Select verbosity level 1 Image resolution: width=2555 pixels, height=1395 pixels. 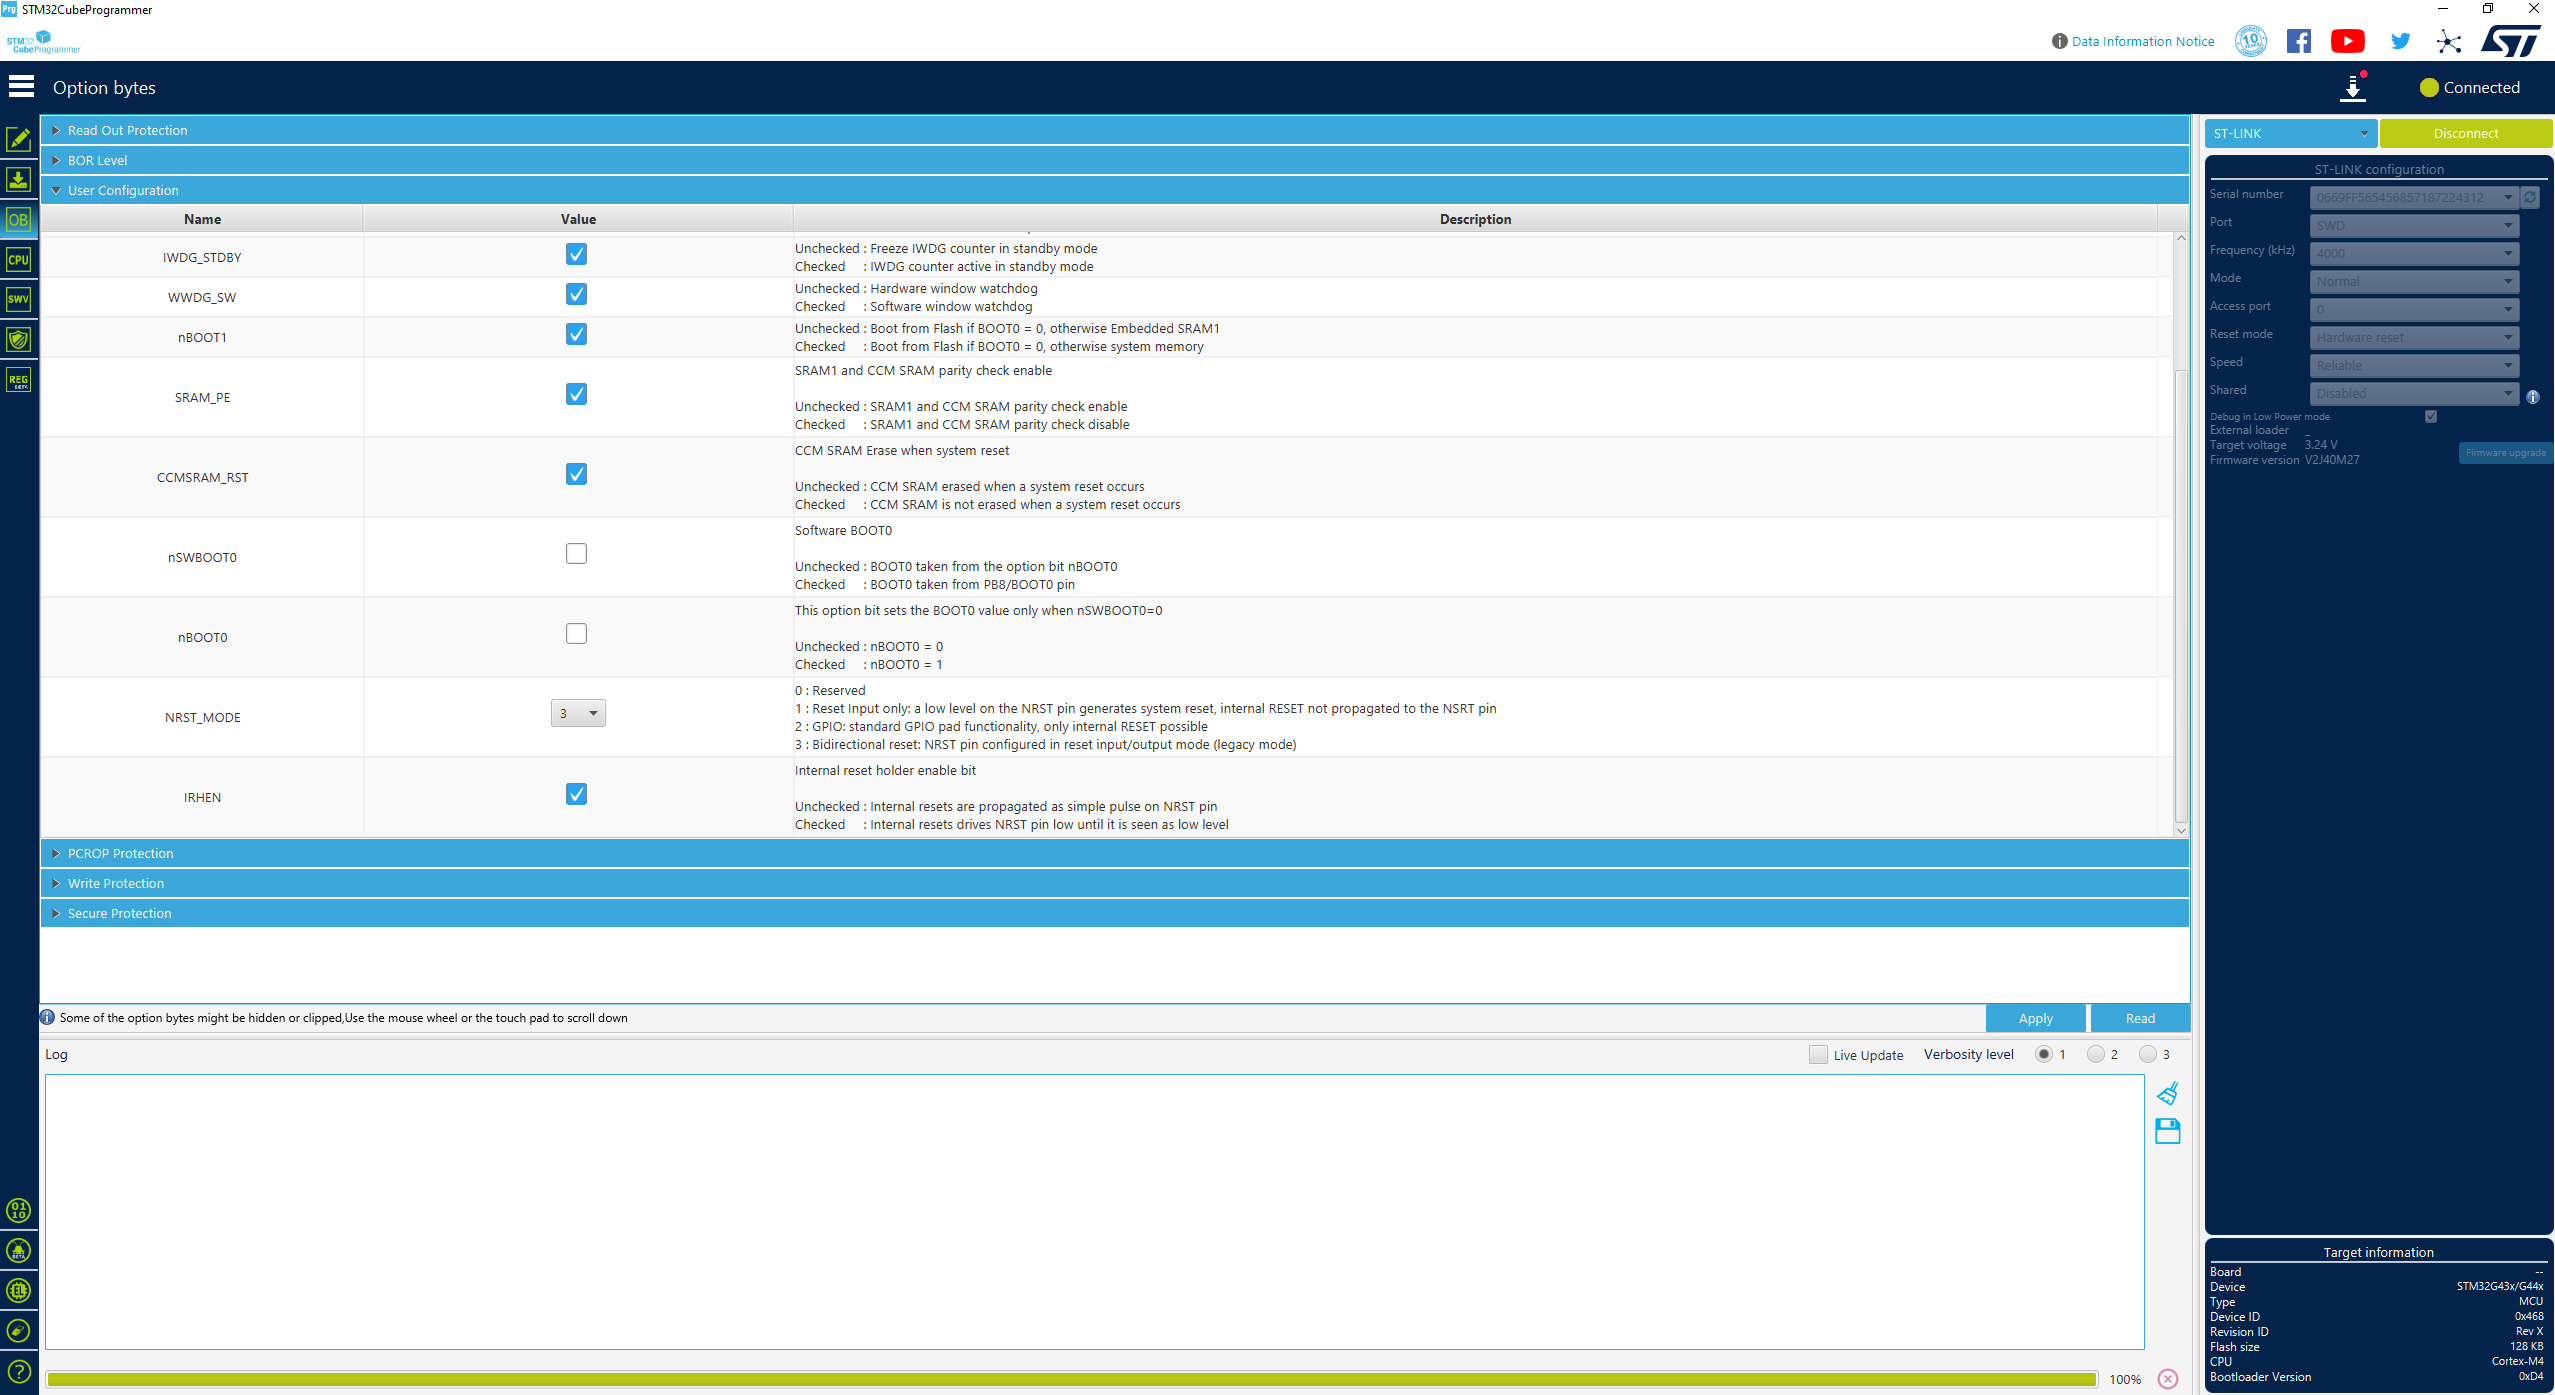point(2044,1054)
